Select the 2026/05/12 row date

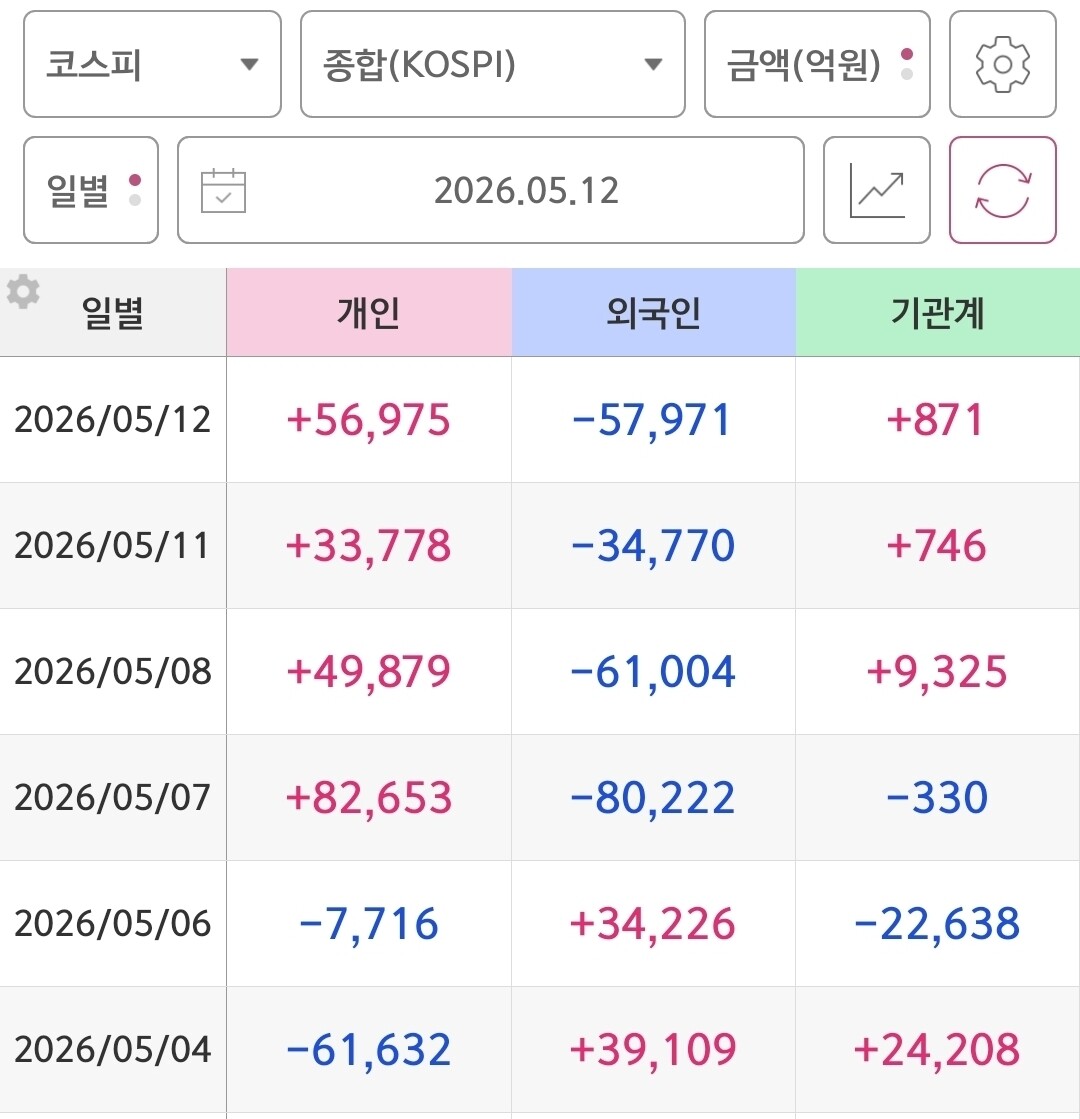(x=113, y=420)
